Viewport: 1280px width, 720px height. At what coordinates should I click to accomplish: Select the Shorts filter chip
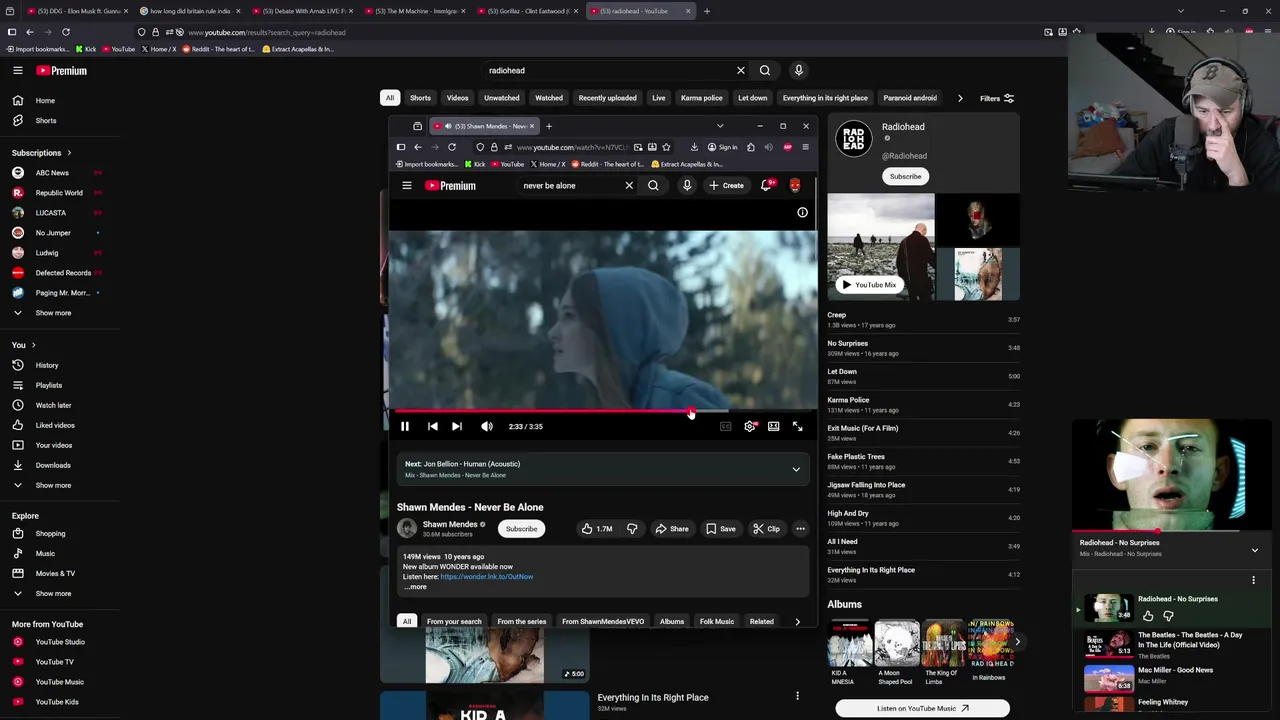tap(420, 98)
